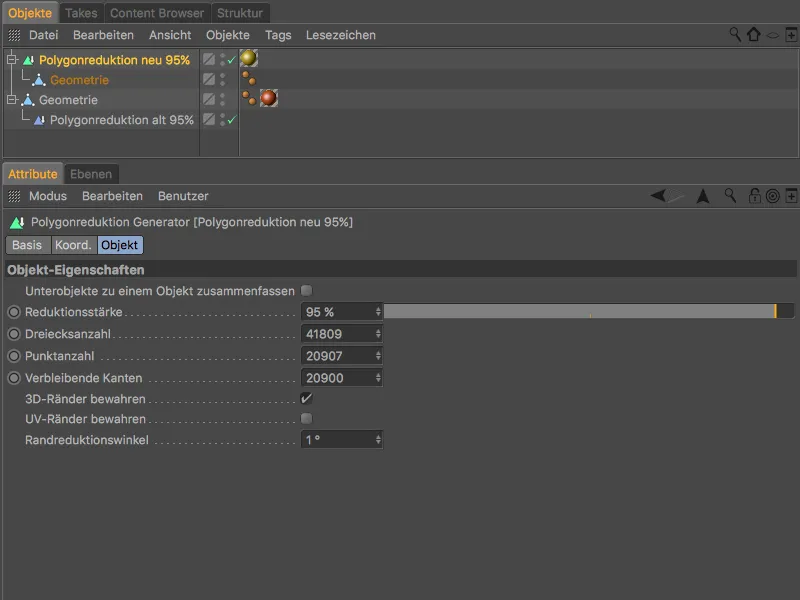Click the point tag on top-level Geometrie

click(249, 97)
